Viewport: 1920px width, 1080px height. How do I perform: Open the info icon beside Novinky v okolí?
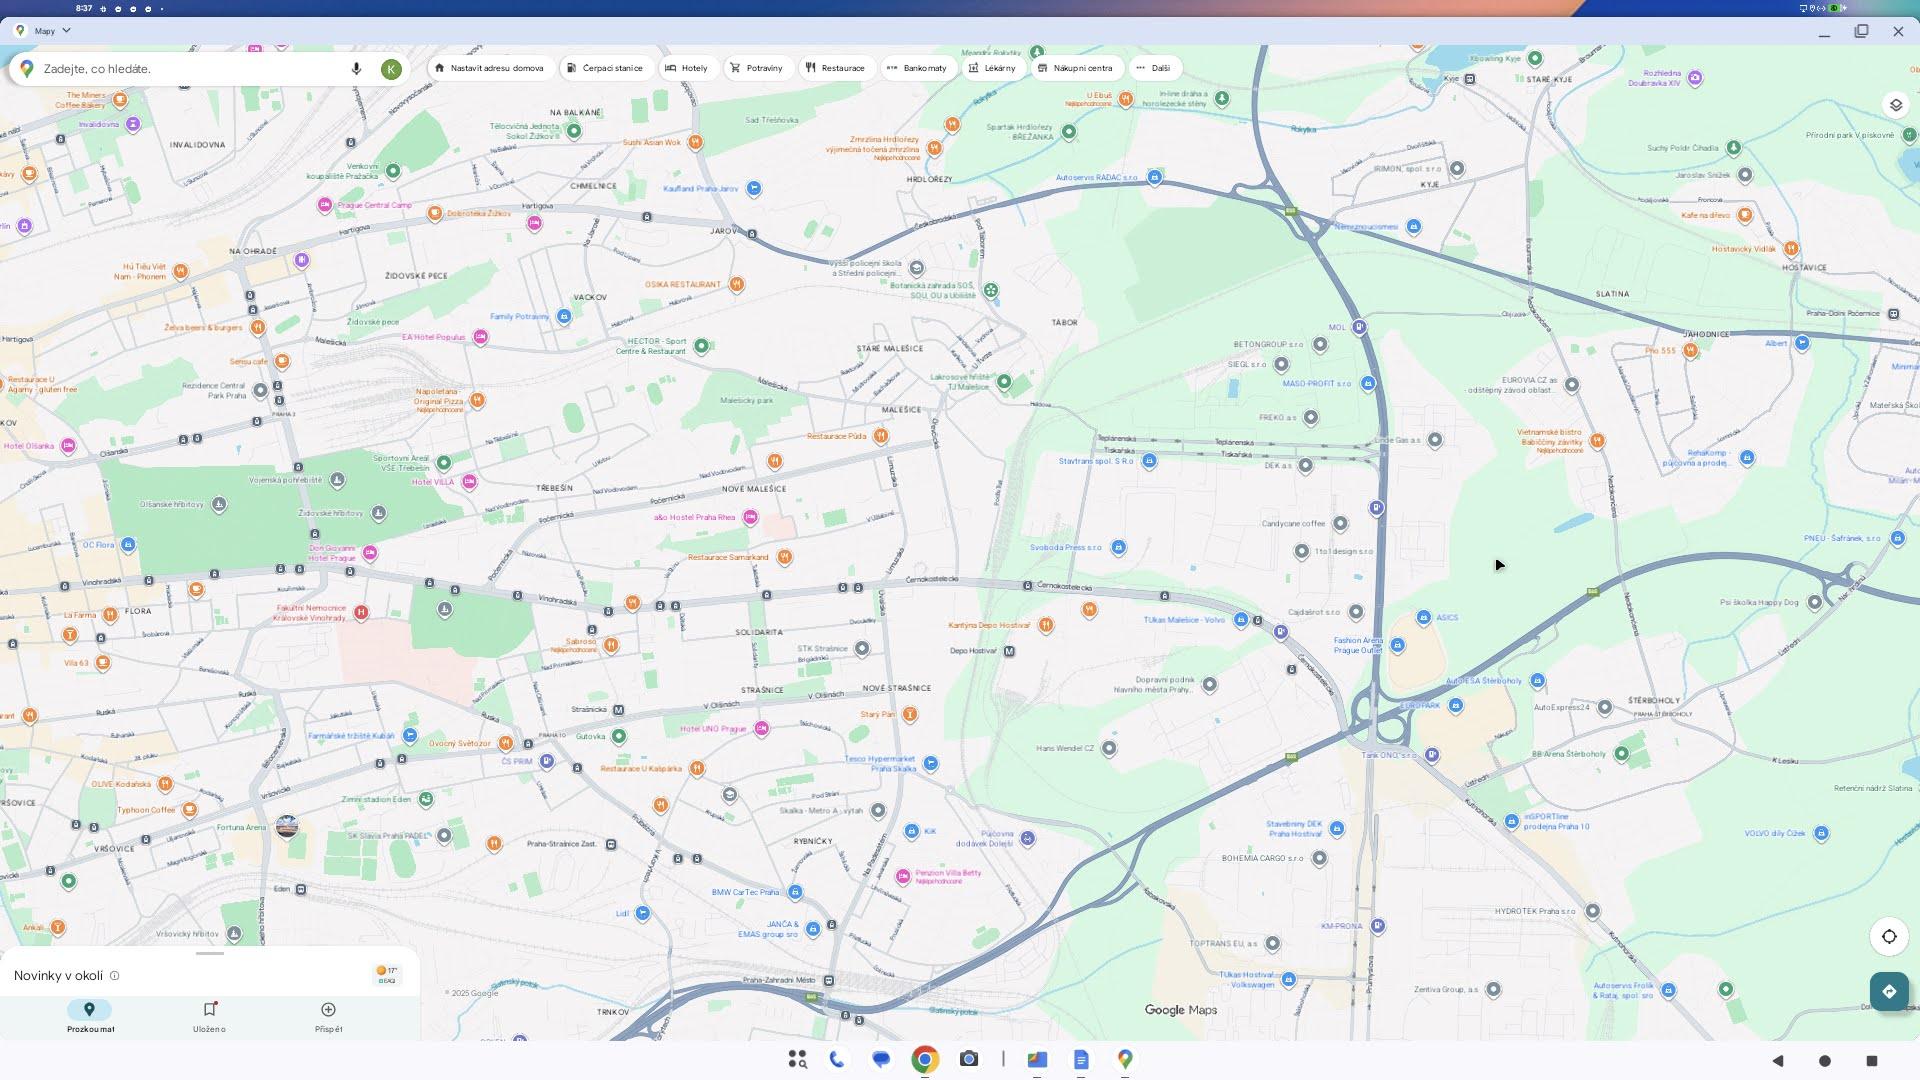tap(115, 976)
